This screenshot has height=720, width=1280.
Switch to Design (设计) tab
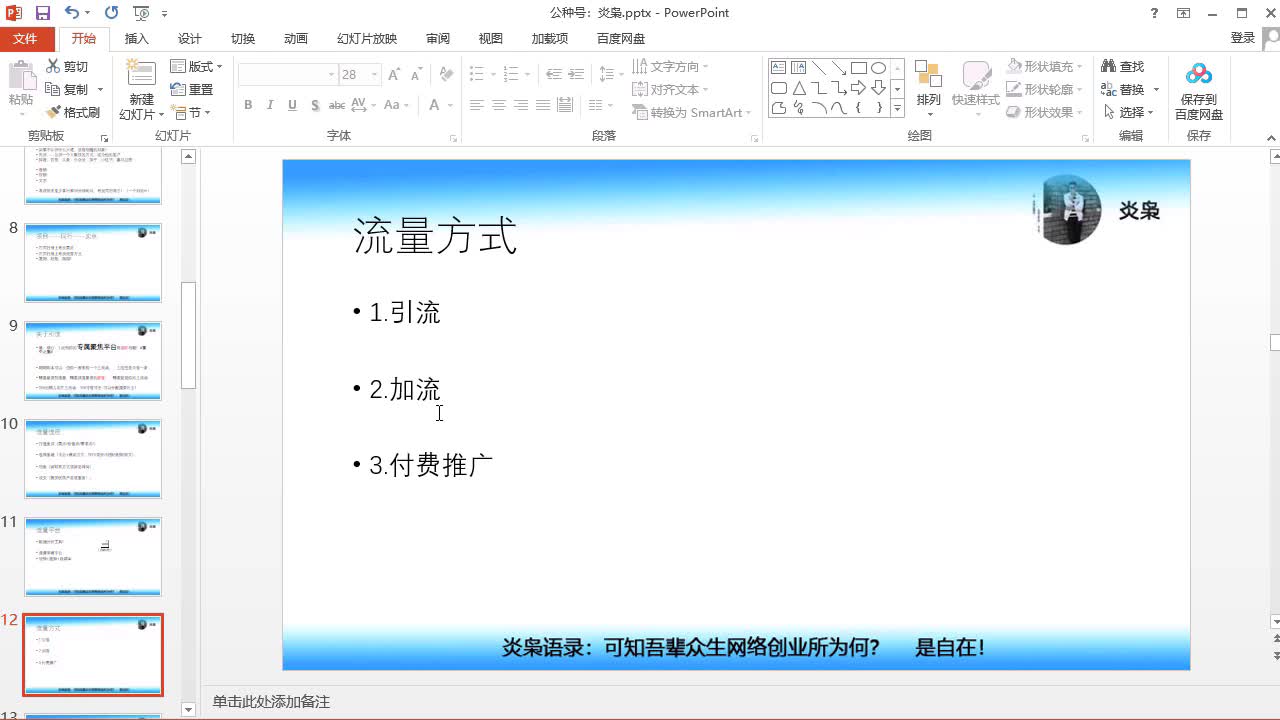189,39
